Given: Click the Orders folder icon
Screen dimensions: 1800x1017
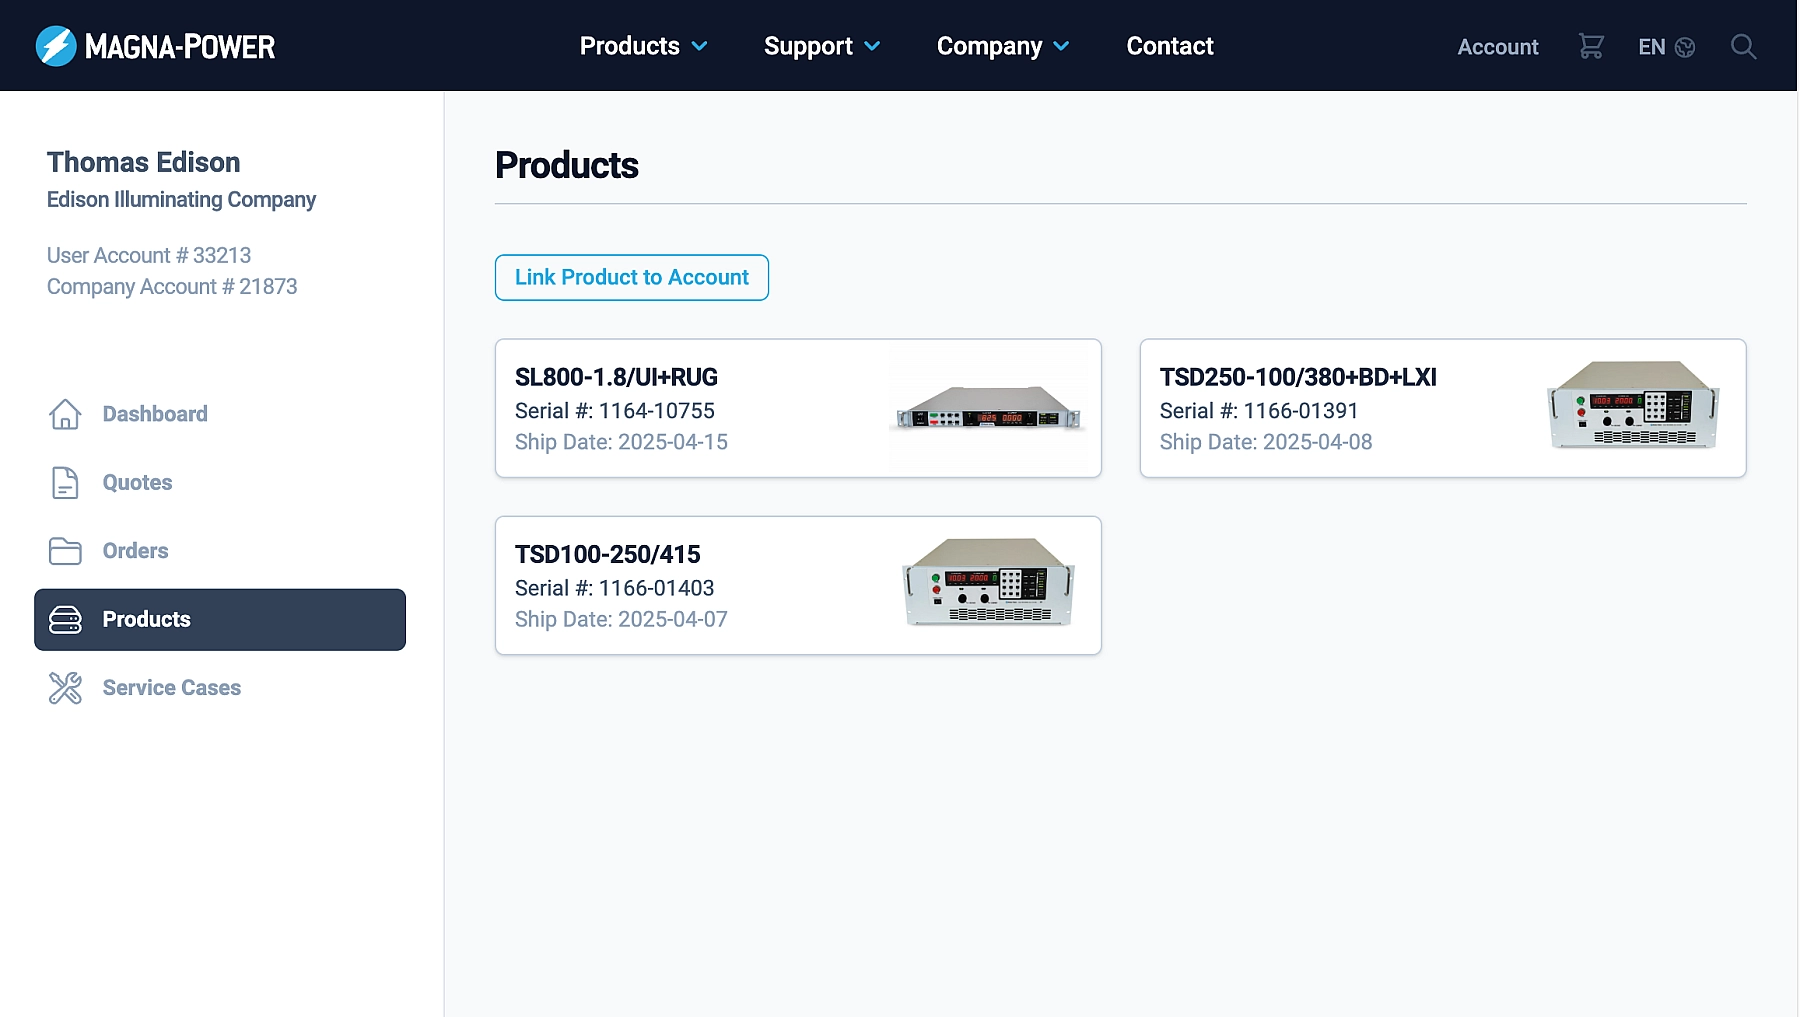Looking at the screenshot, I should [x=65, y=551].
